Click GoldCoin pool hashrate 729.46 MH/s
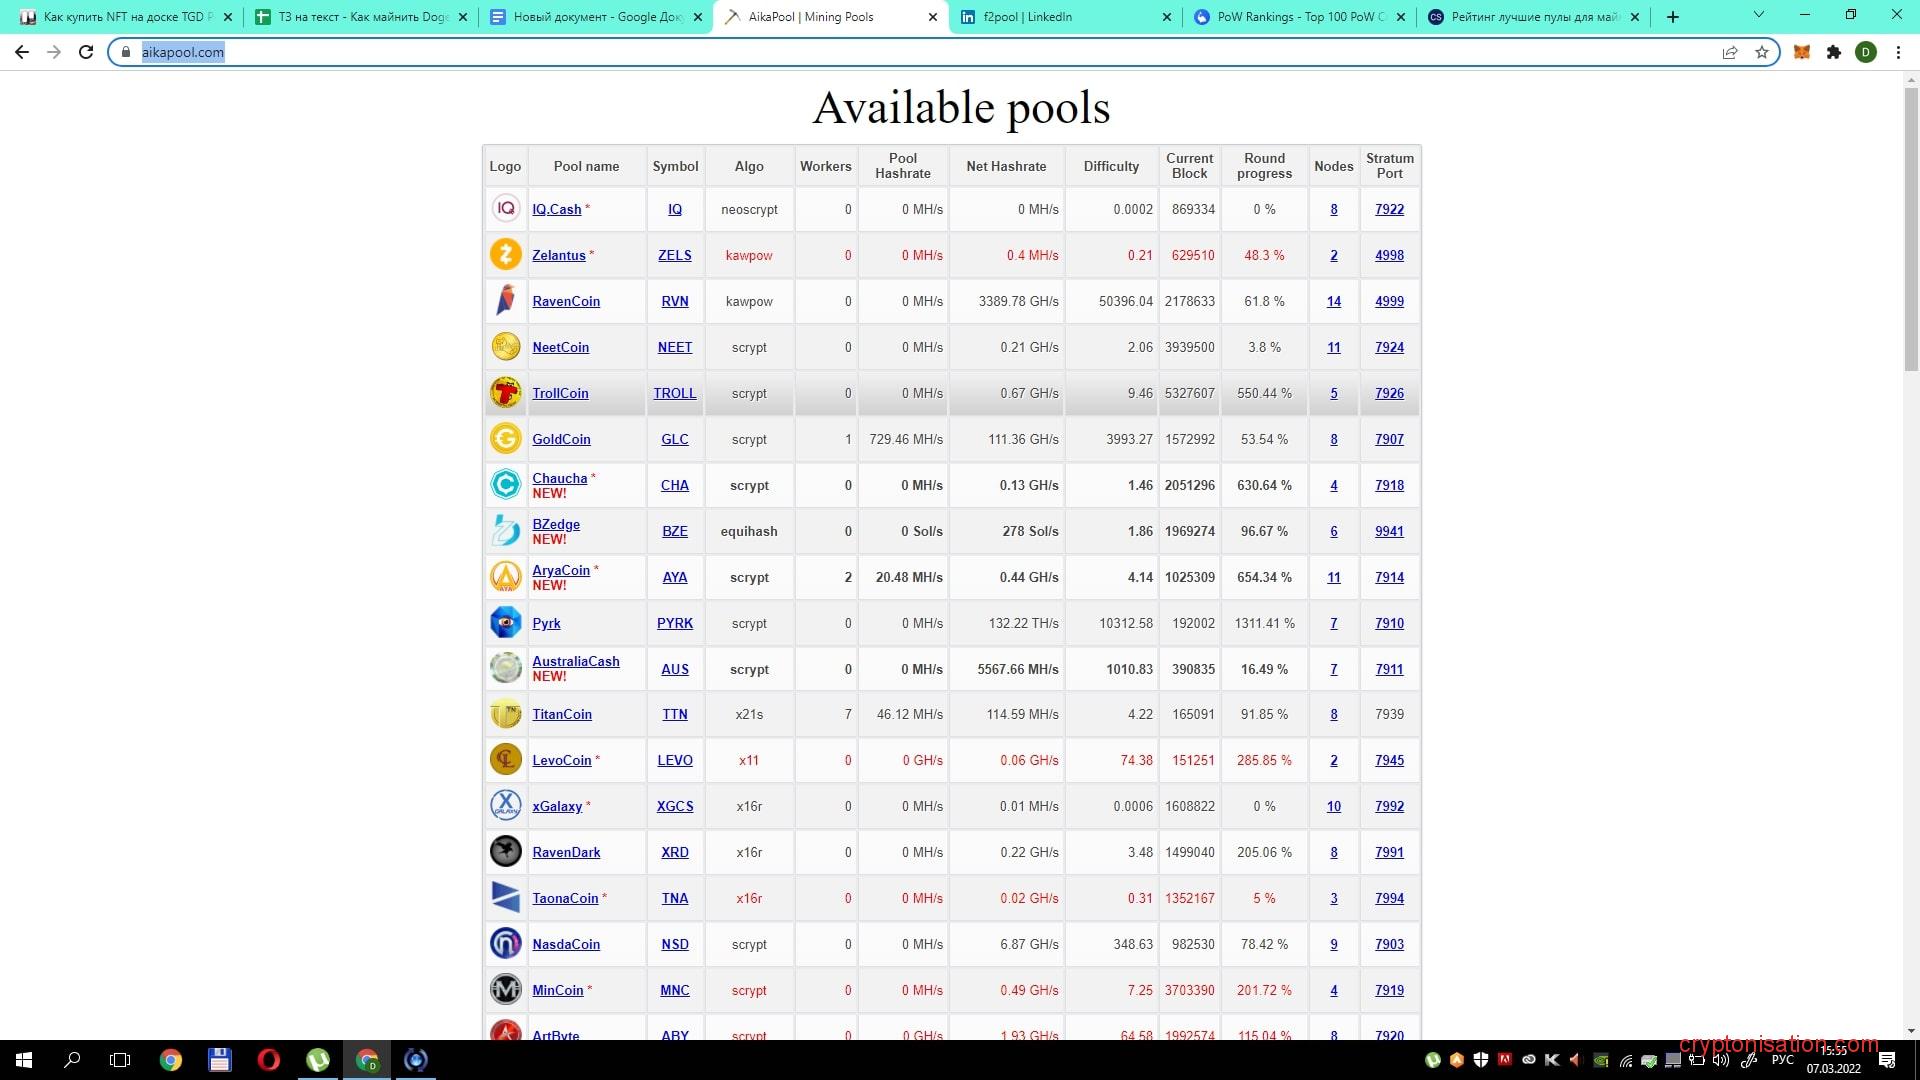The image size is (1920, 1080). pos(906,439)
